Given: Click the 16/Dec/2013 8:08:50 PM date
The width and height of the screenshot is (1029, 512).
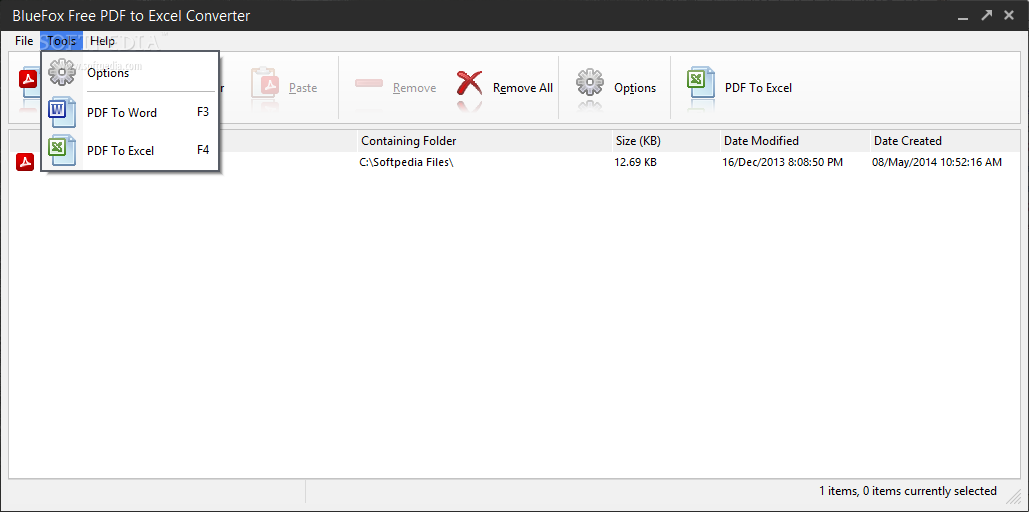Looking at the screenshot, I should 782,162.
